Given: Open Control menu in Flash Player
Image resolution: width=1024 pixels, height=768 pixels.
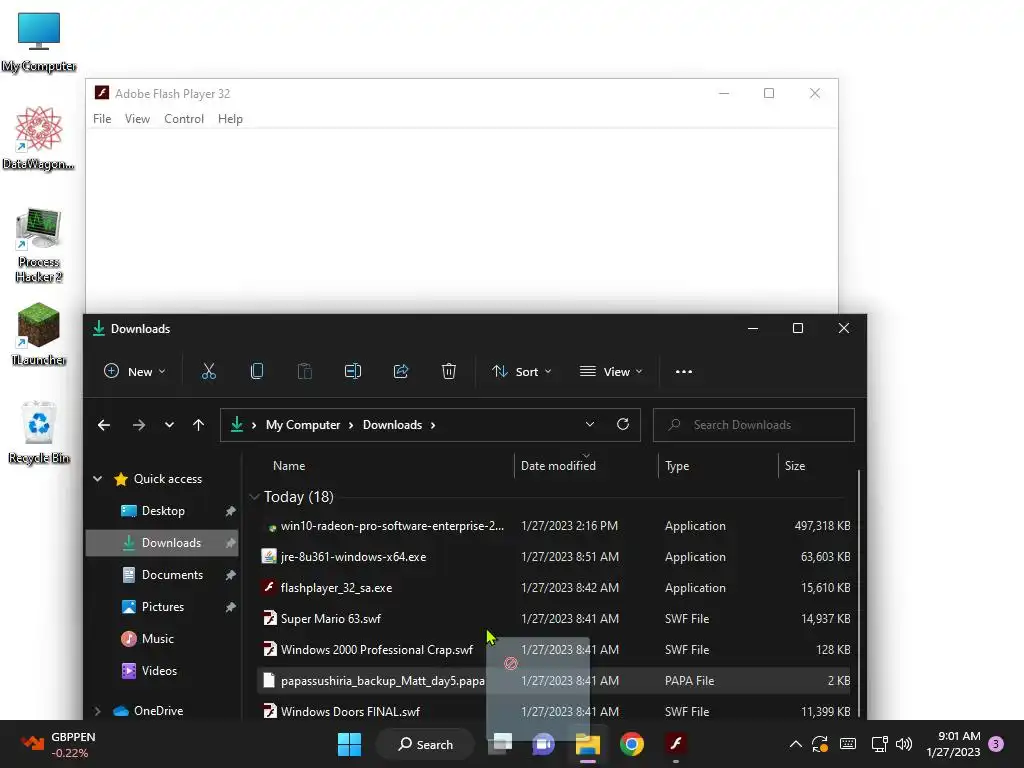Looking at the screenshot, I should (184, 119).
